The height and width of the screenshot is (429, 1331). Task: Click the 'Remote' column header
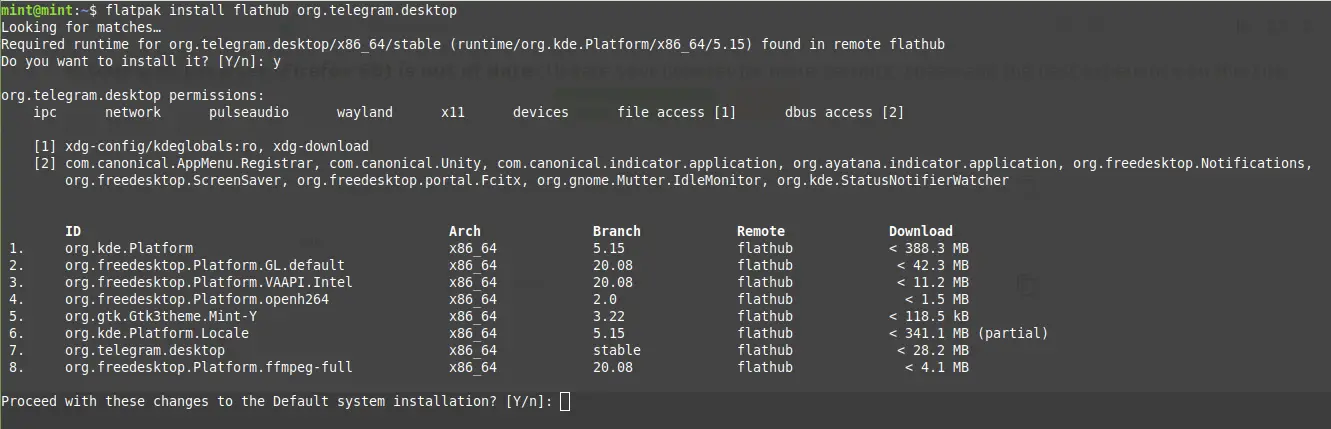(761, 231)
